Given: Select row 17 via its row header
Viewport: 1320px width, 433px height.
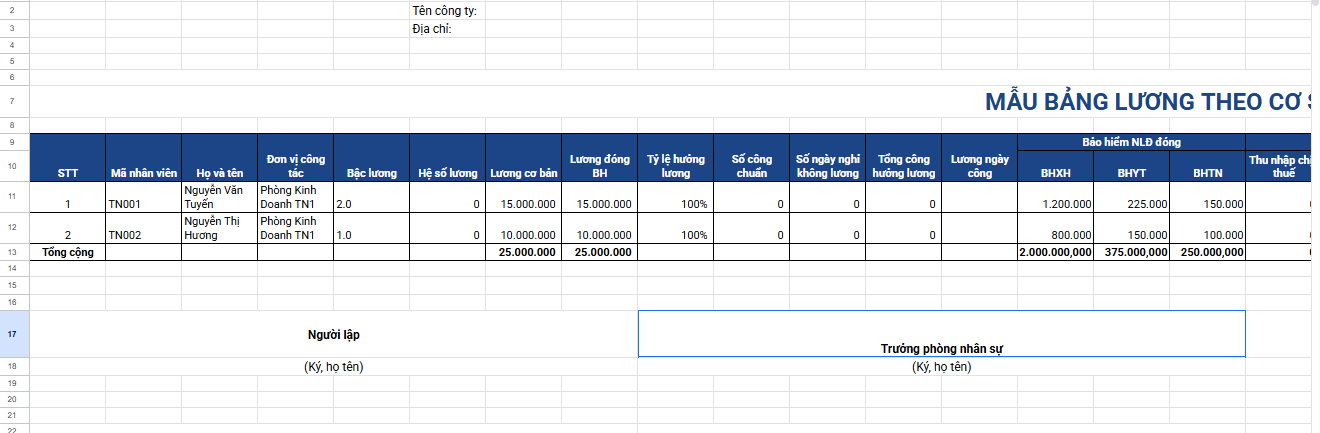Looking at the screenshot, I should pyautogui.click(x=14, y=334).
